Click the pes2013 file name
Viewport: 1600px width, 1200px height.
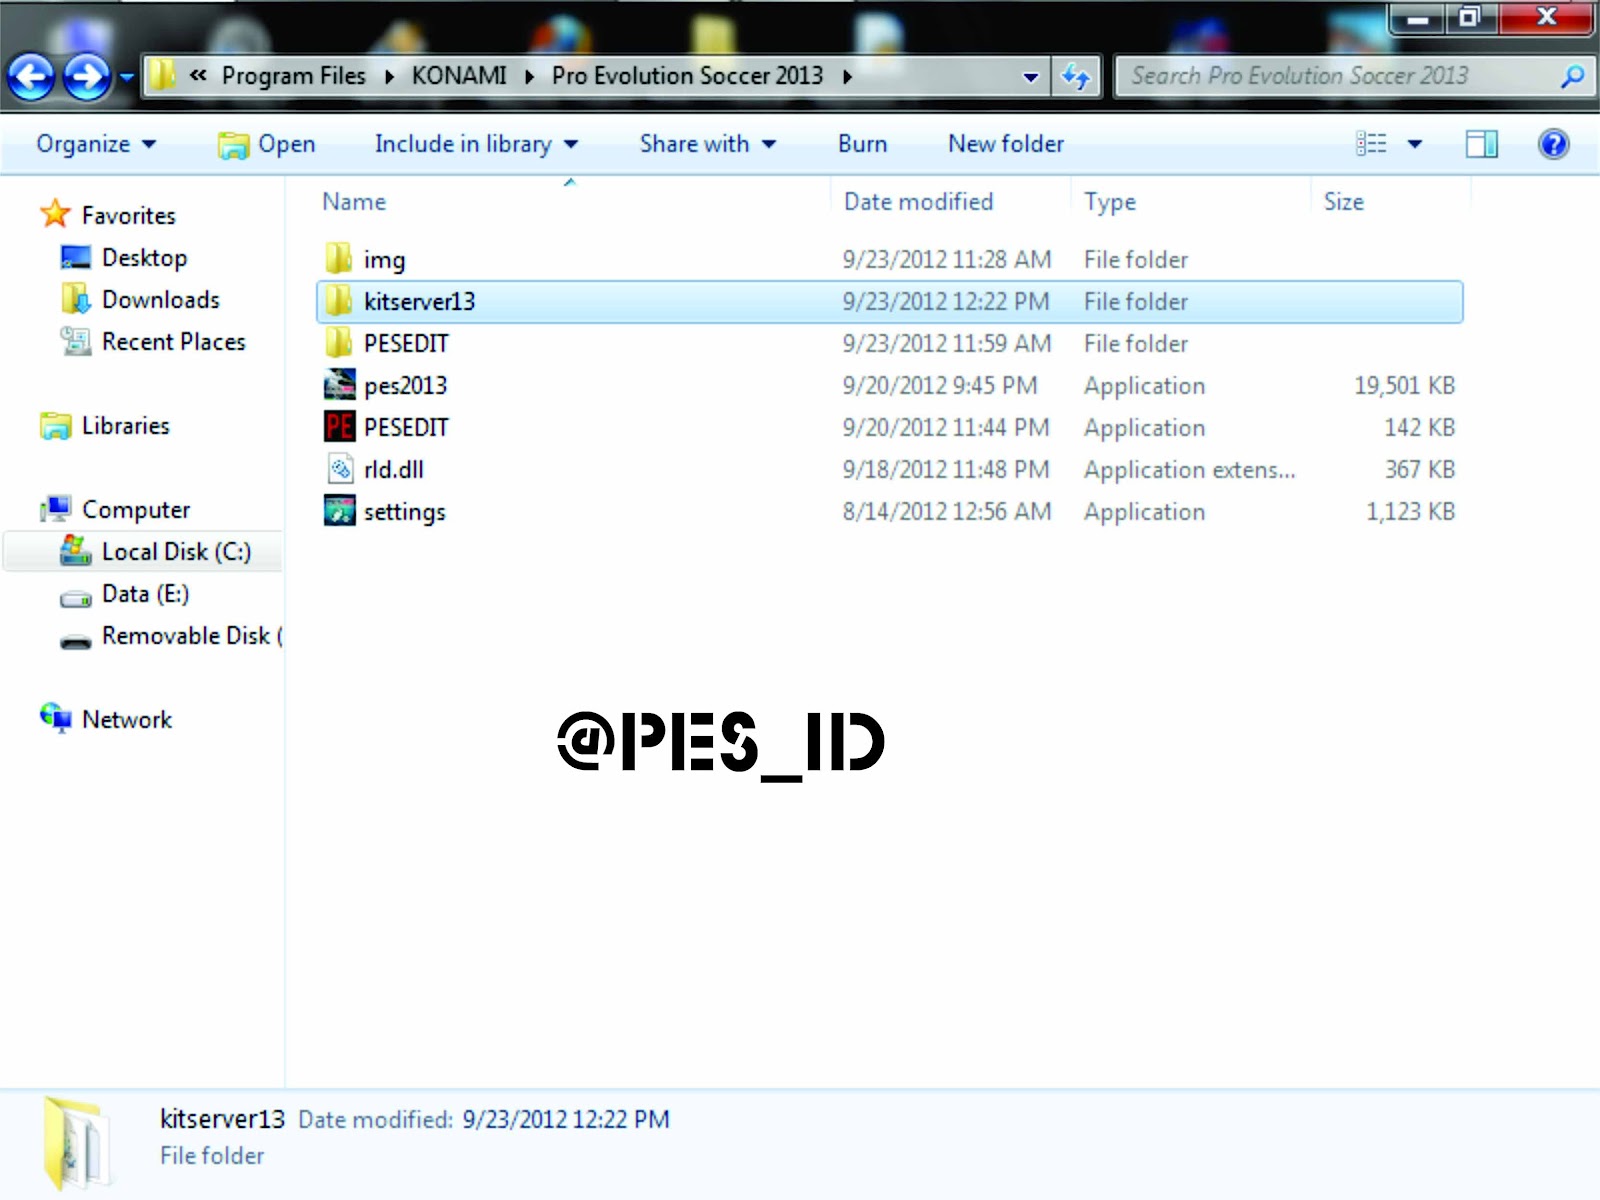[405, 386]
